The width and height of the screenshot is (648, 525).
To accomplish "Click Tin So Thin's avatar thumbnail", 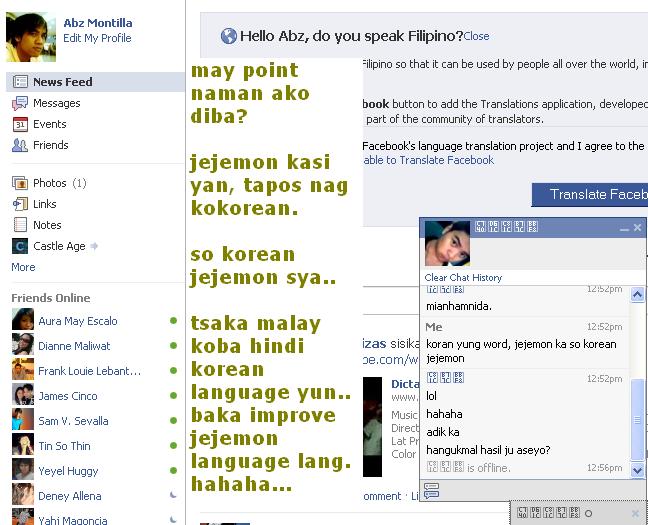I will tap(23, 444).
